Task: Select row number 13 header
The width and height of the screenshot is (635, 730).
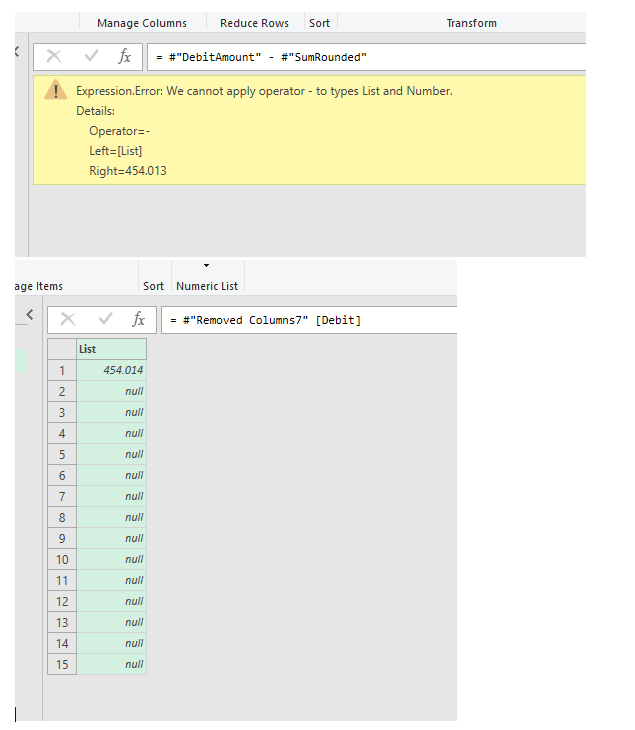Action: click(x=62, y=622)
